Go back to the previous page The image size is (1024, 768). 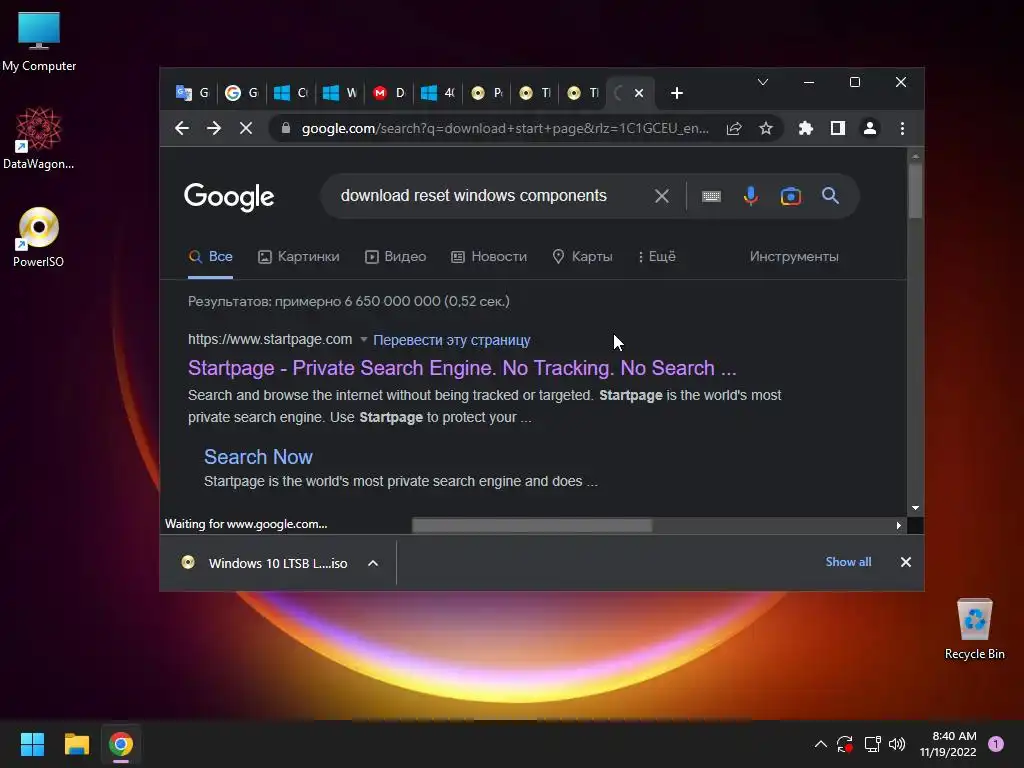point(182,128)
